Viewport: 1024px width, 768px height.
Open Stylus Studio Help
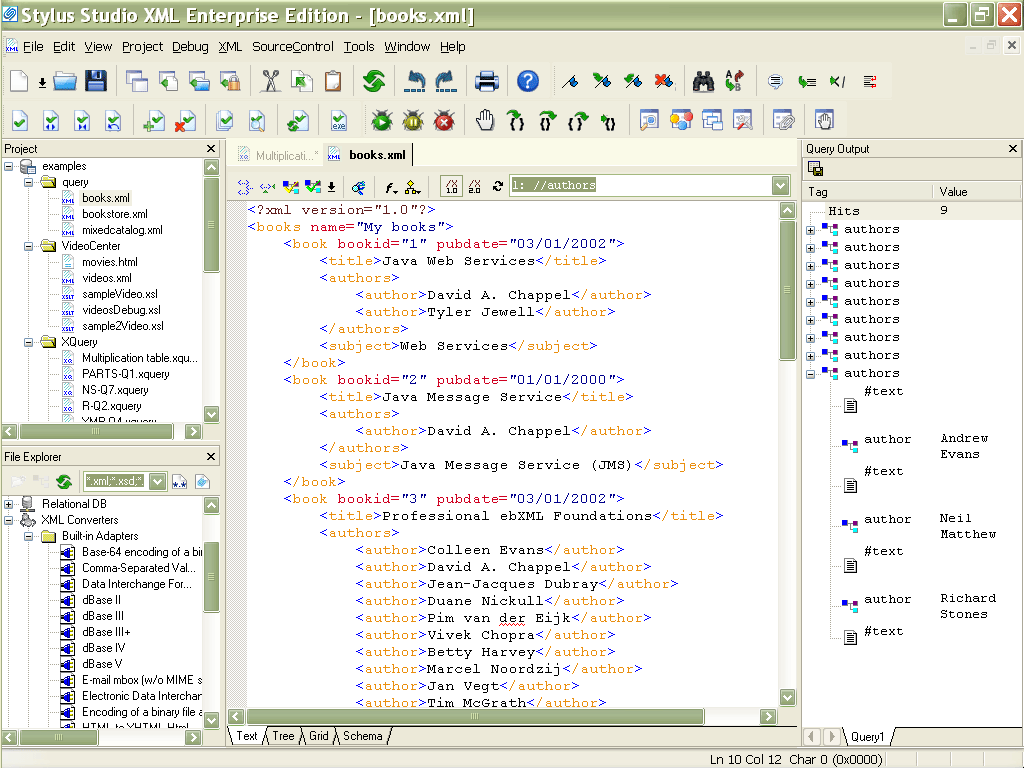point(529,82)
